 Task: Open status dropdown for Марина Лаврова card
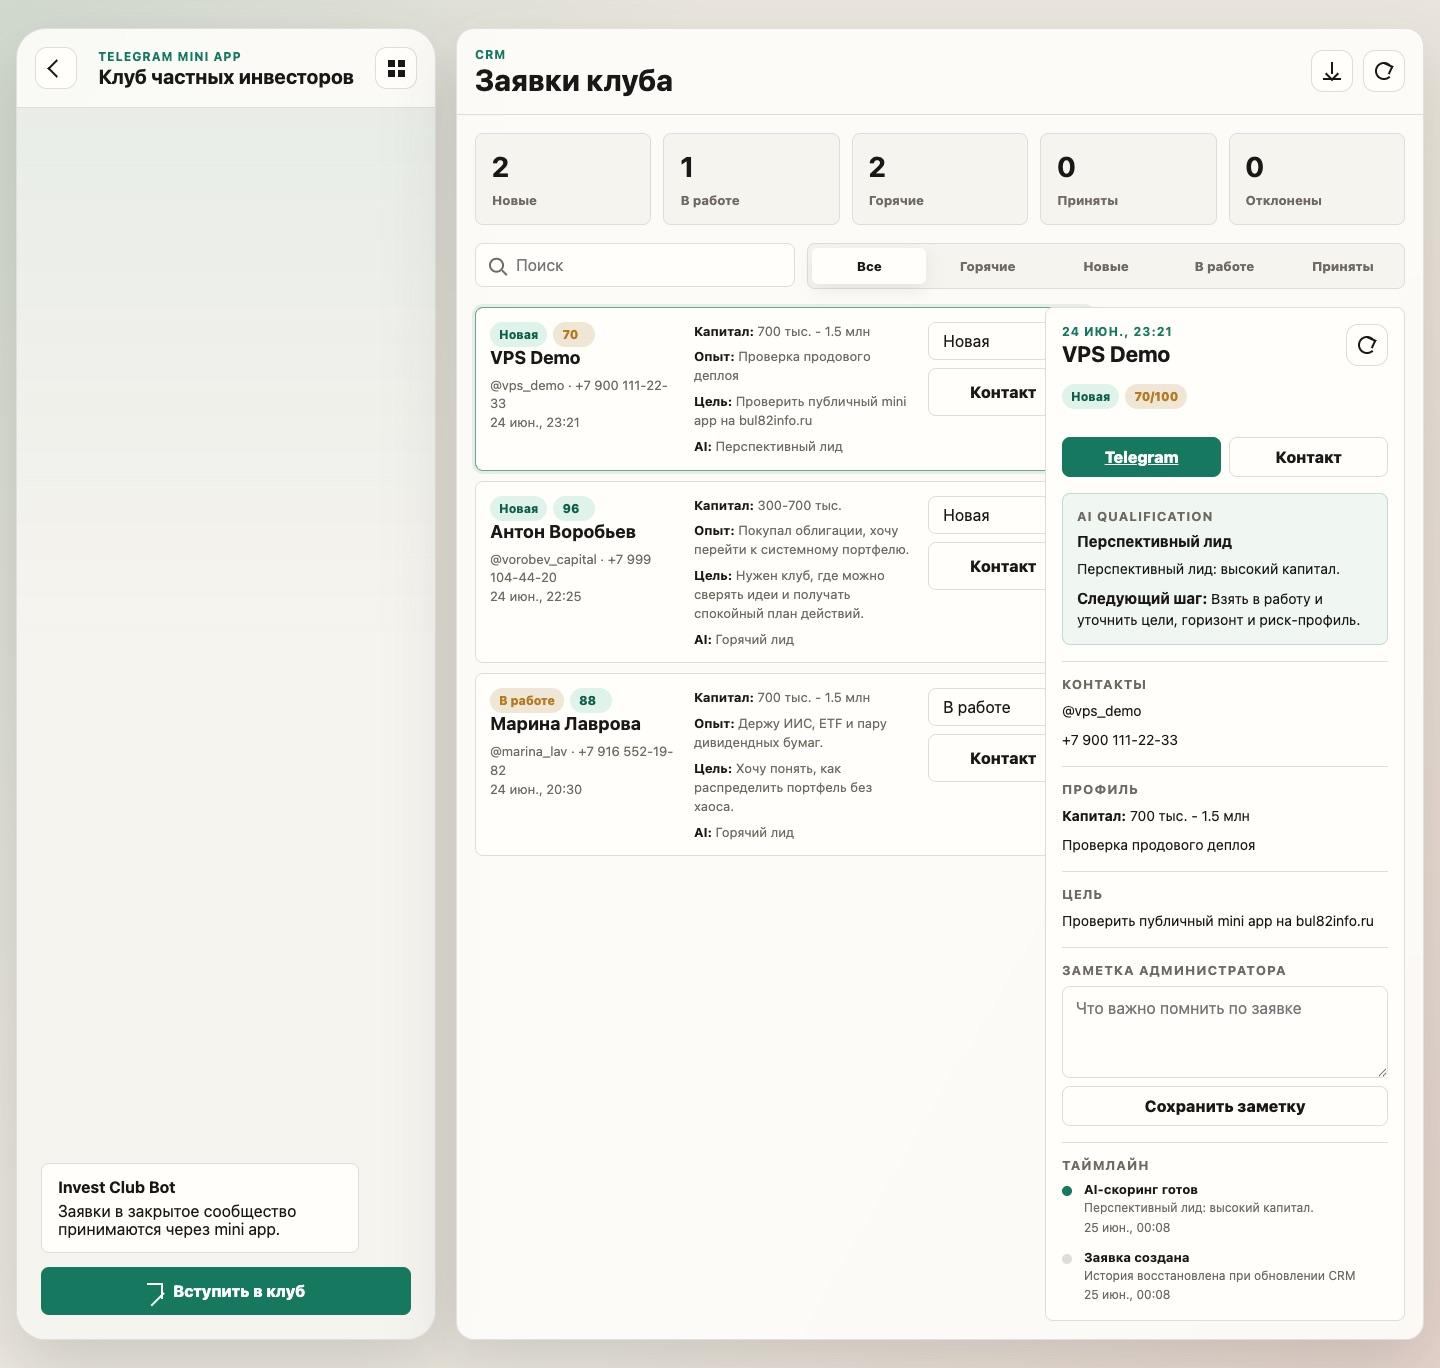[987, 707]
